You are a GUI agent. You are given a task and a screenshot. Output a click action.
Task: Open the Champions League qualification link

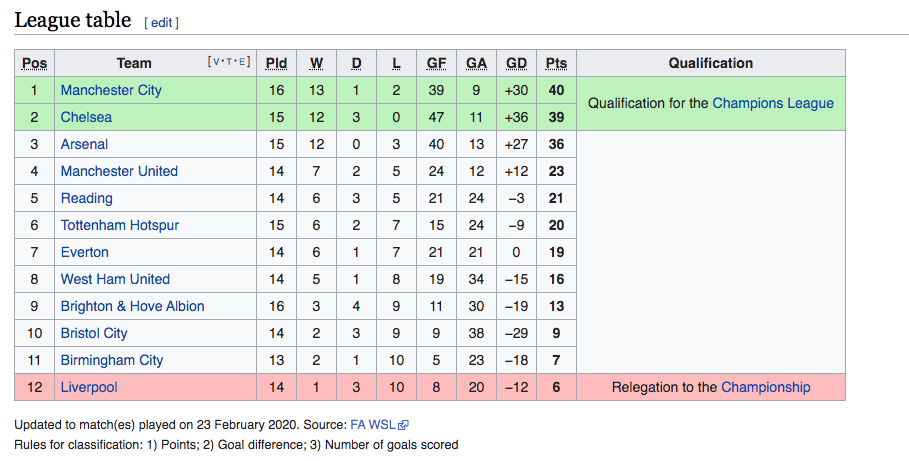pyautogui.click(x=773, y=103)
